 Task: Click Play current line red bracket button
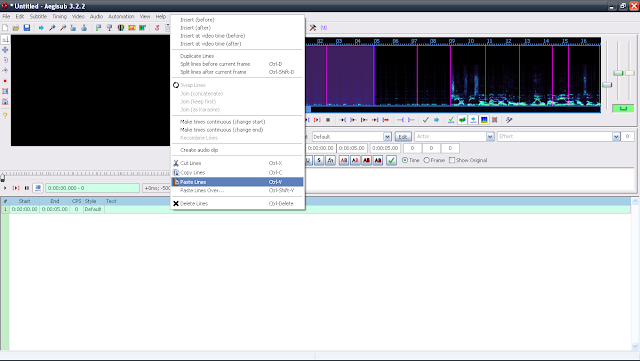pyautogui.click(x=16, y=188)
